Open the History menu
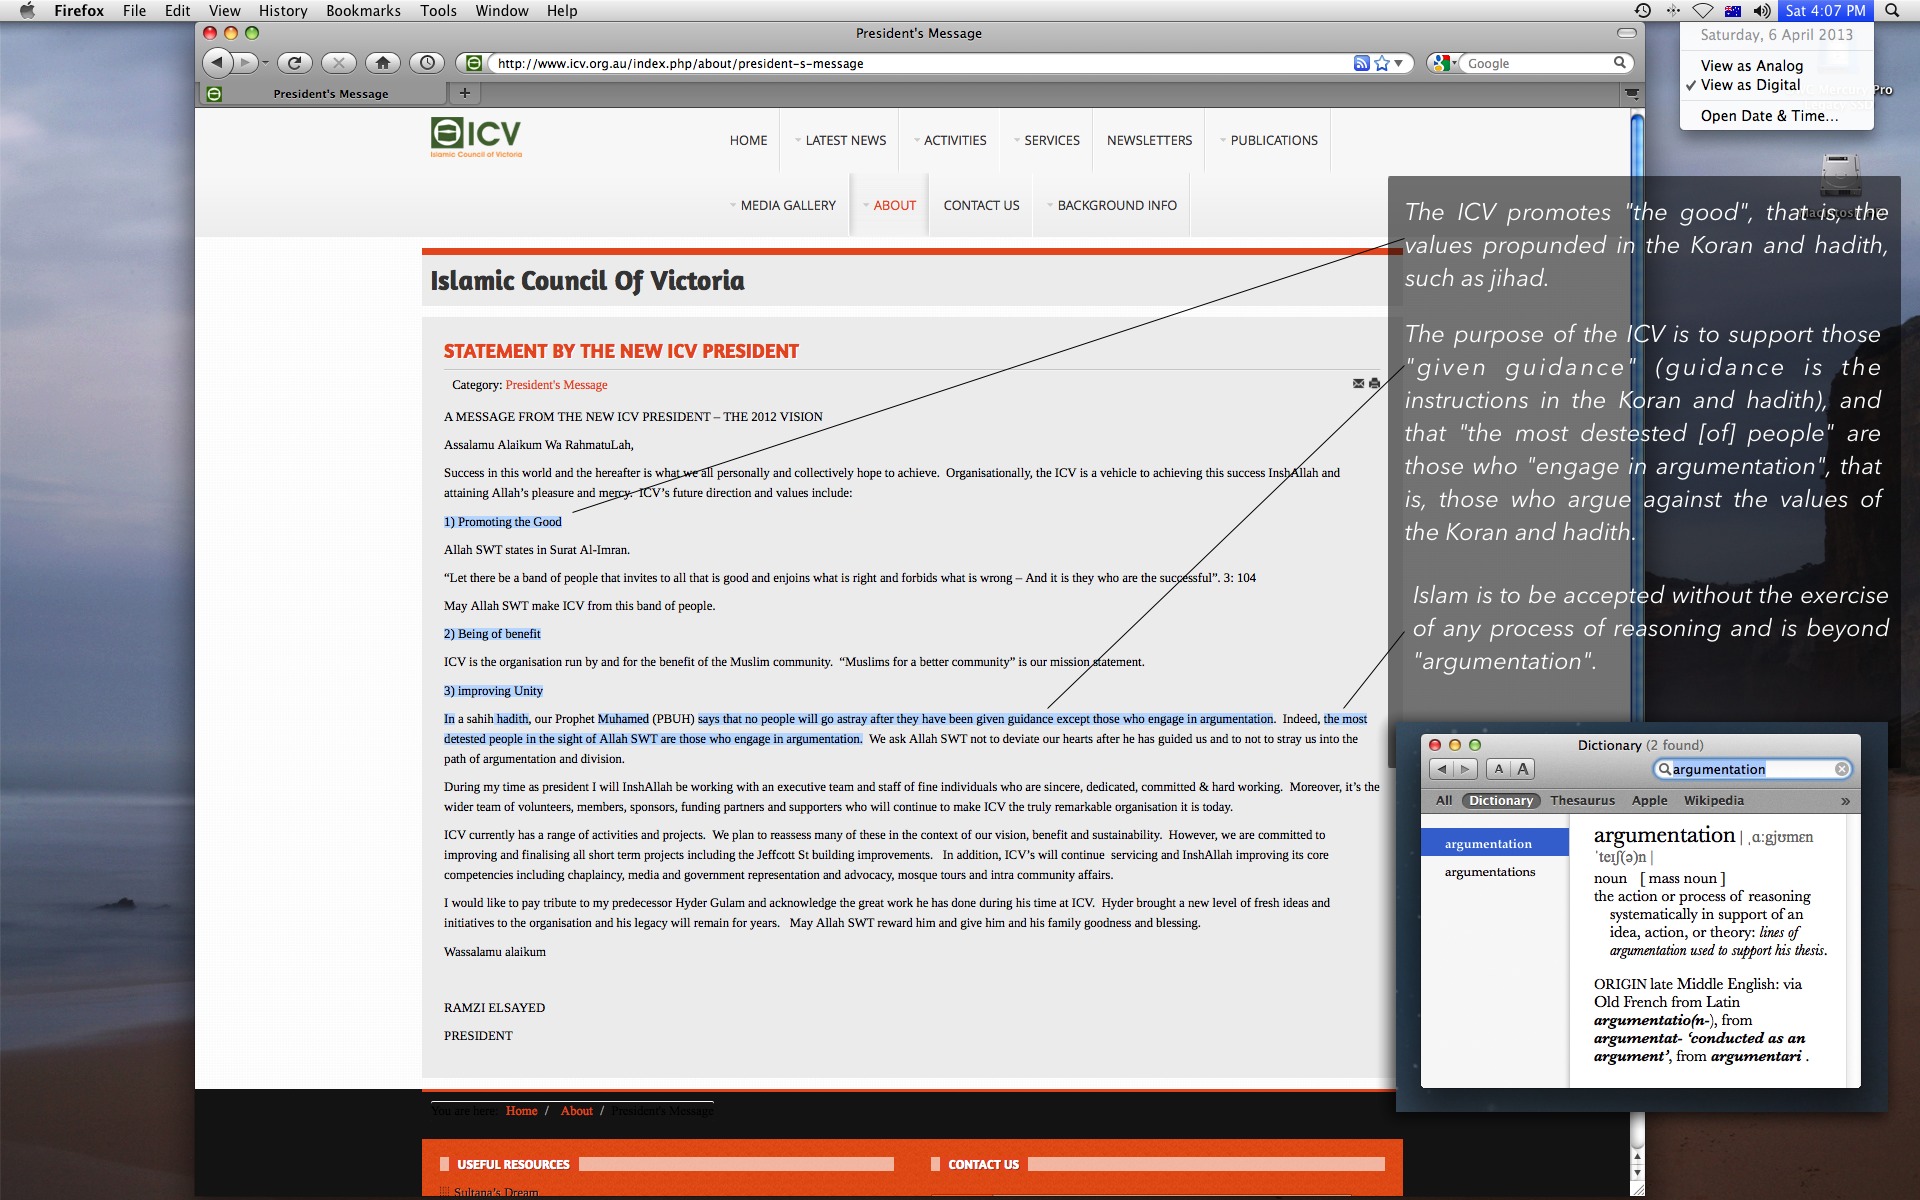 (283, 10)
